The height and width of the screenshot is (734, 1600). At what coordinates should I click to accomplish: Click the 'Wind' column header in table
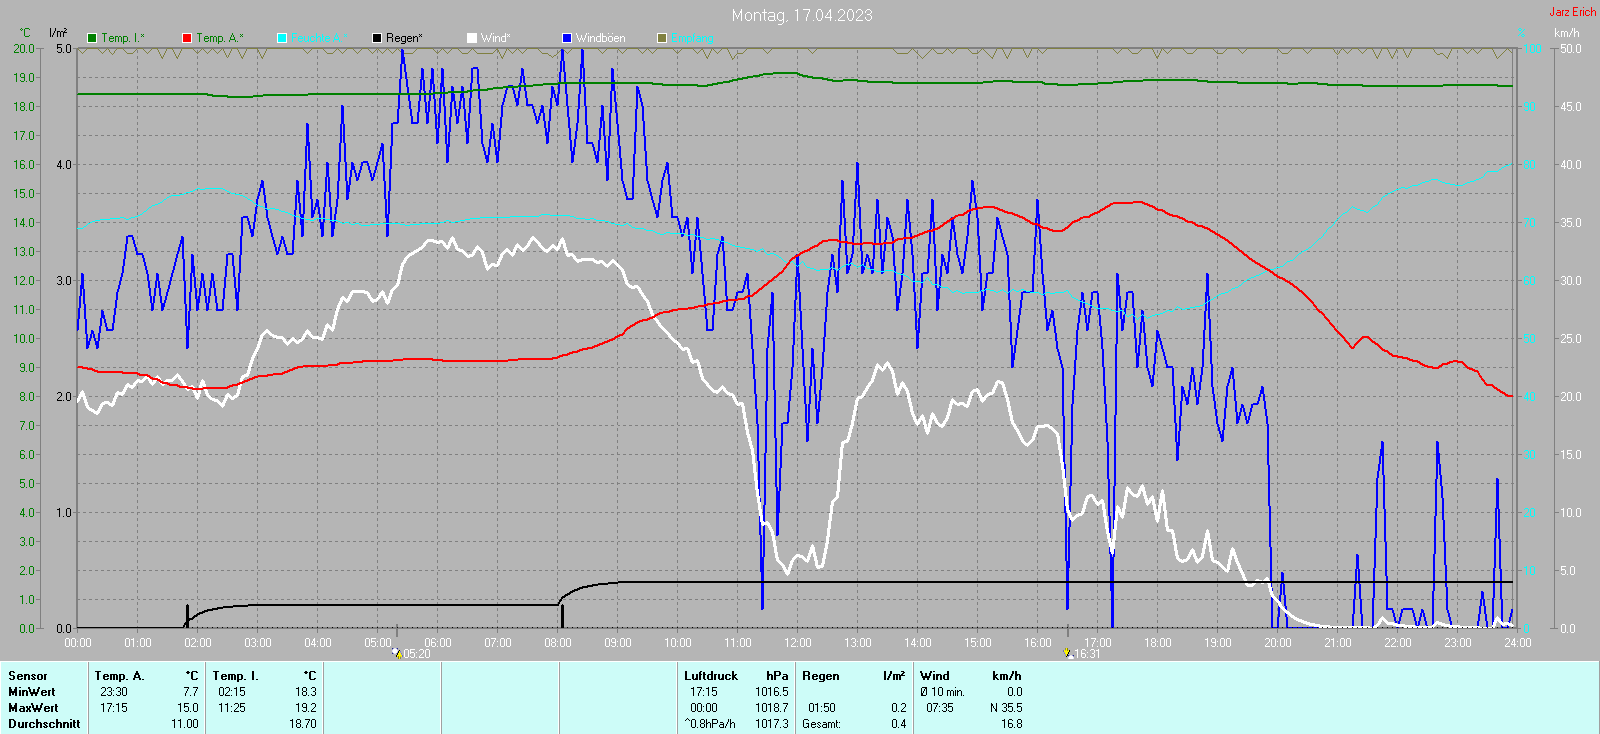[x=935, y=676]
